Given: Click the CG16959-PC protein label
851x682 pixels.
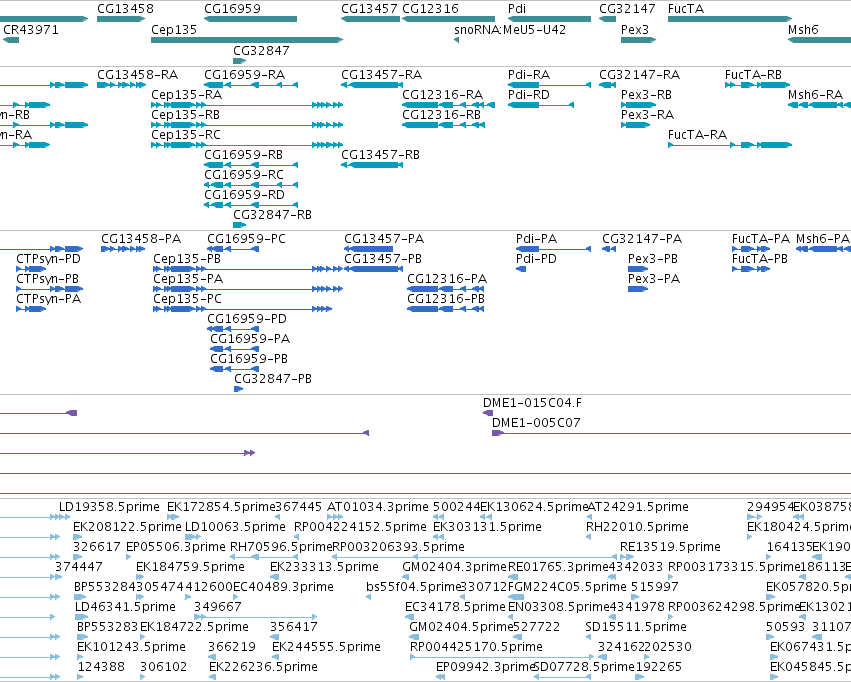Looking at the screenshot, I should tap(246, 239).
